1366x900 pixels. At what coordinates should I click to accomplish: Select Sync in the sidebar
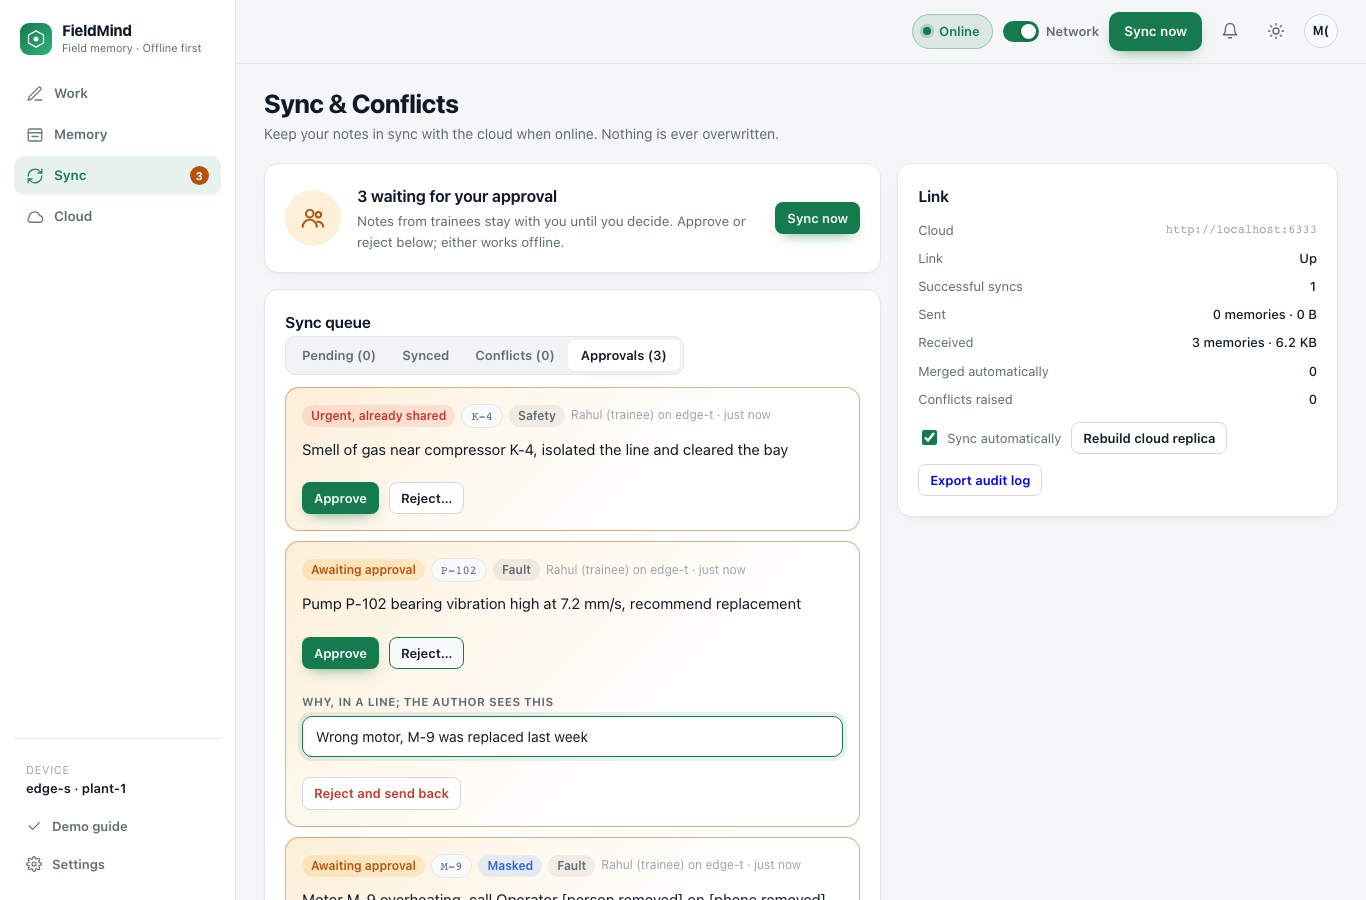(117, 176)
